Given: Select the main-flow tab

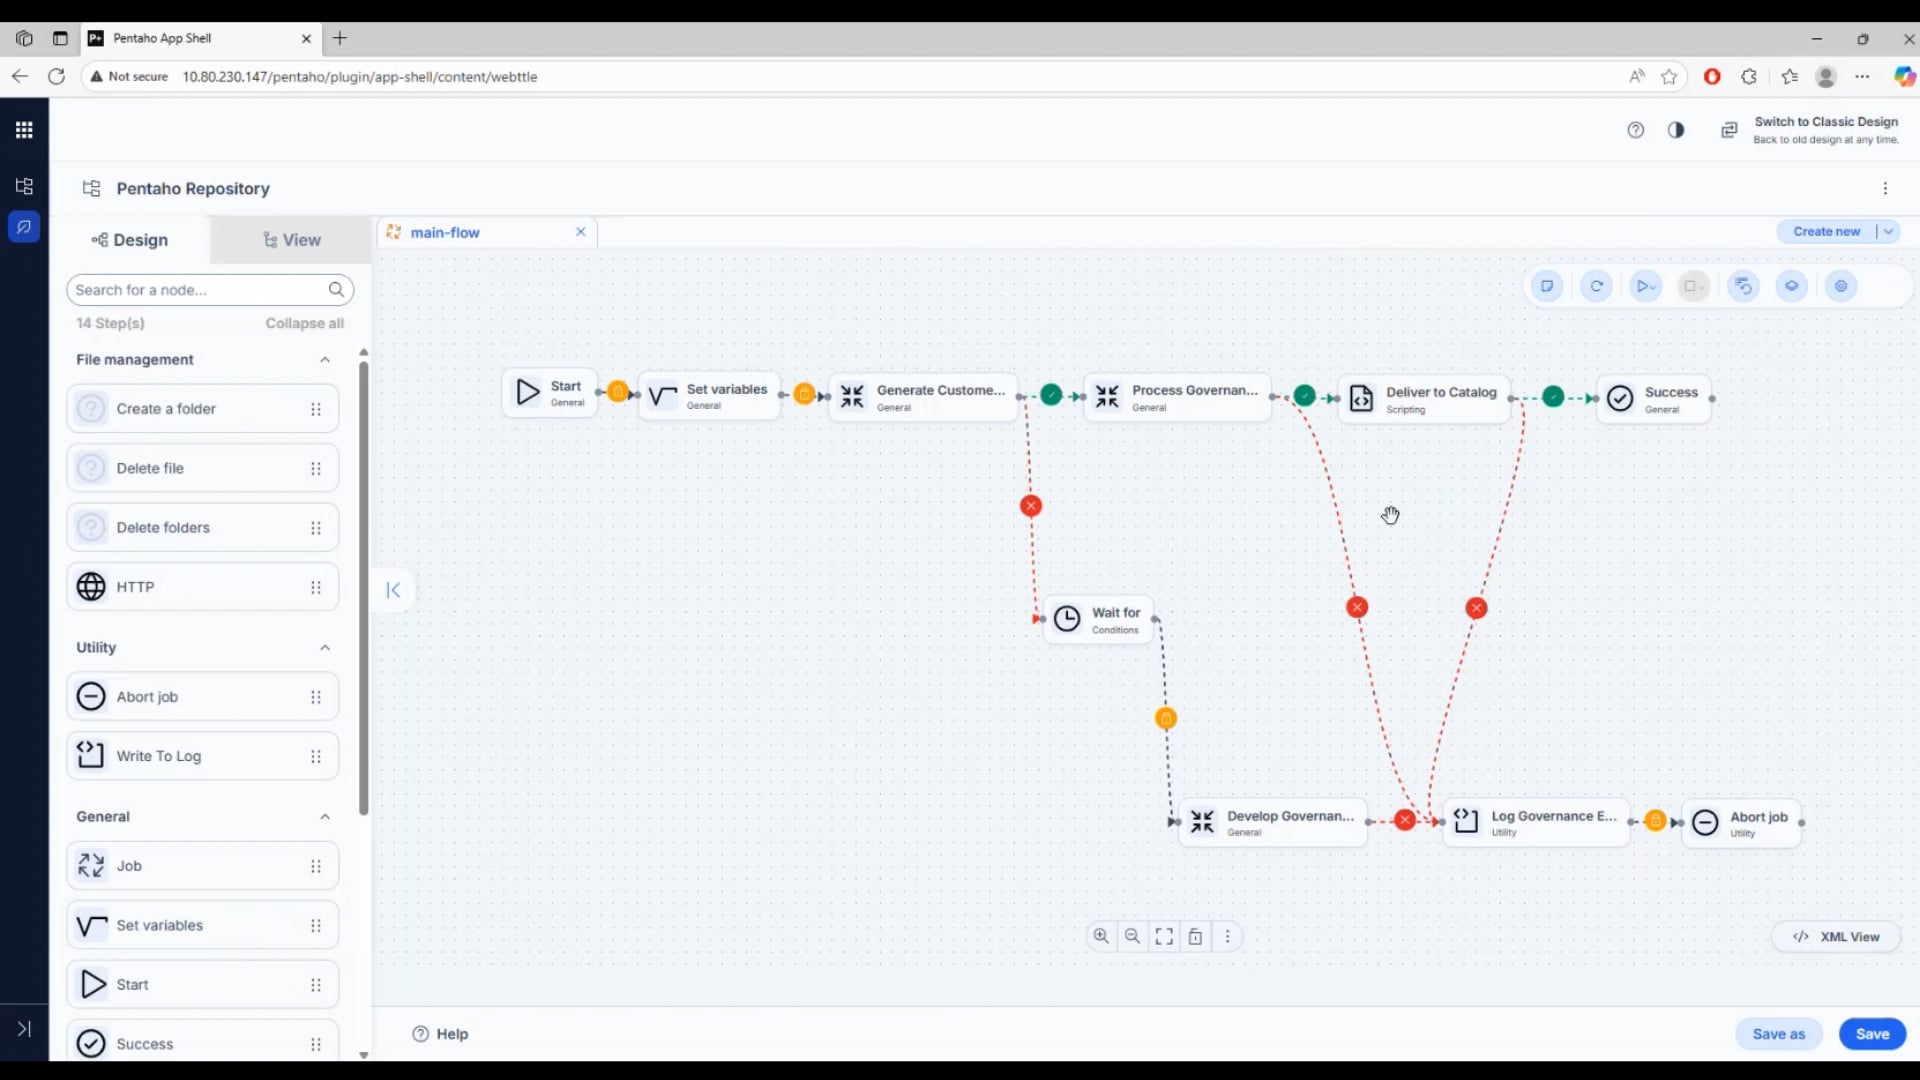Looking at the screenshot, I should [445, 232].
